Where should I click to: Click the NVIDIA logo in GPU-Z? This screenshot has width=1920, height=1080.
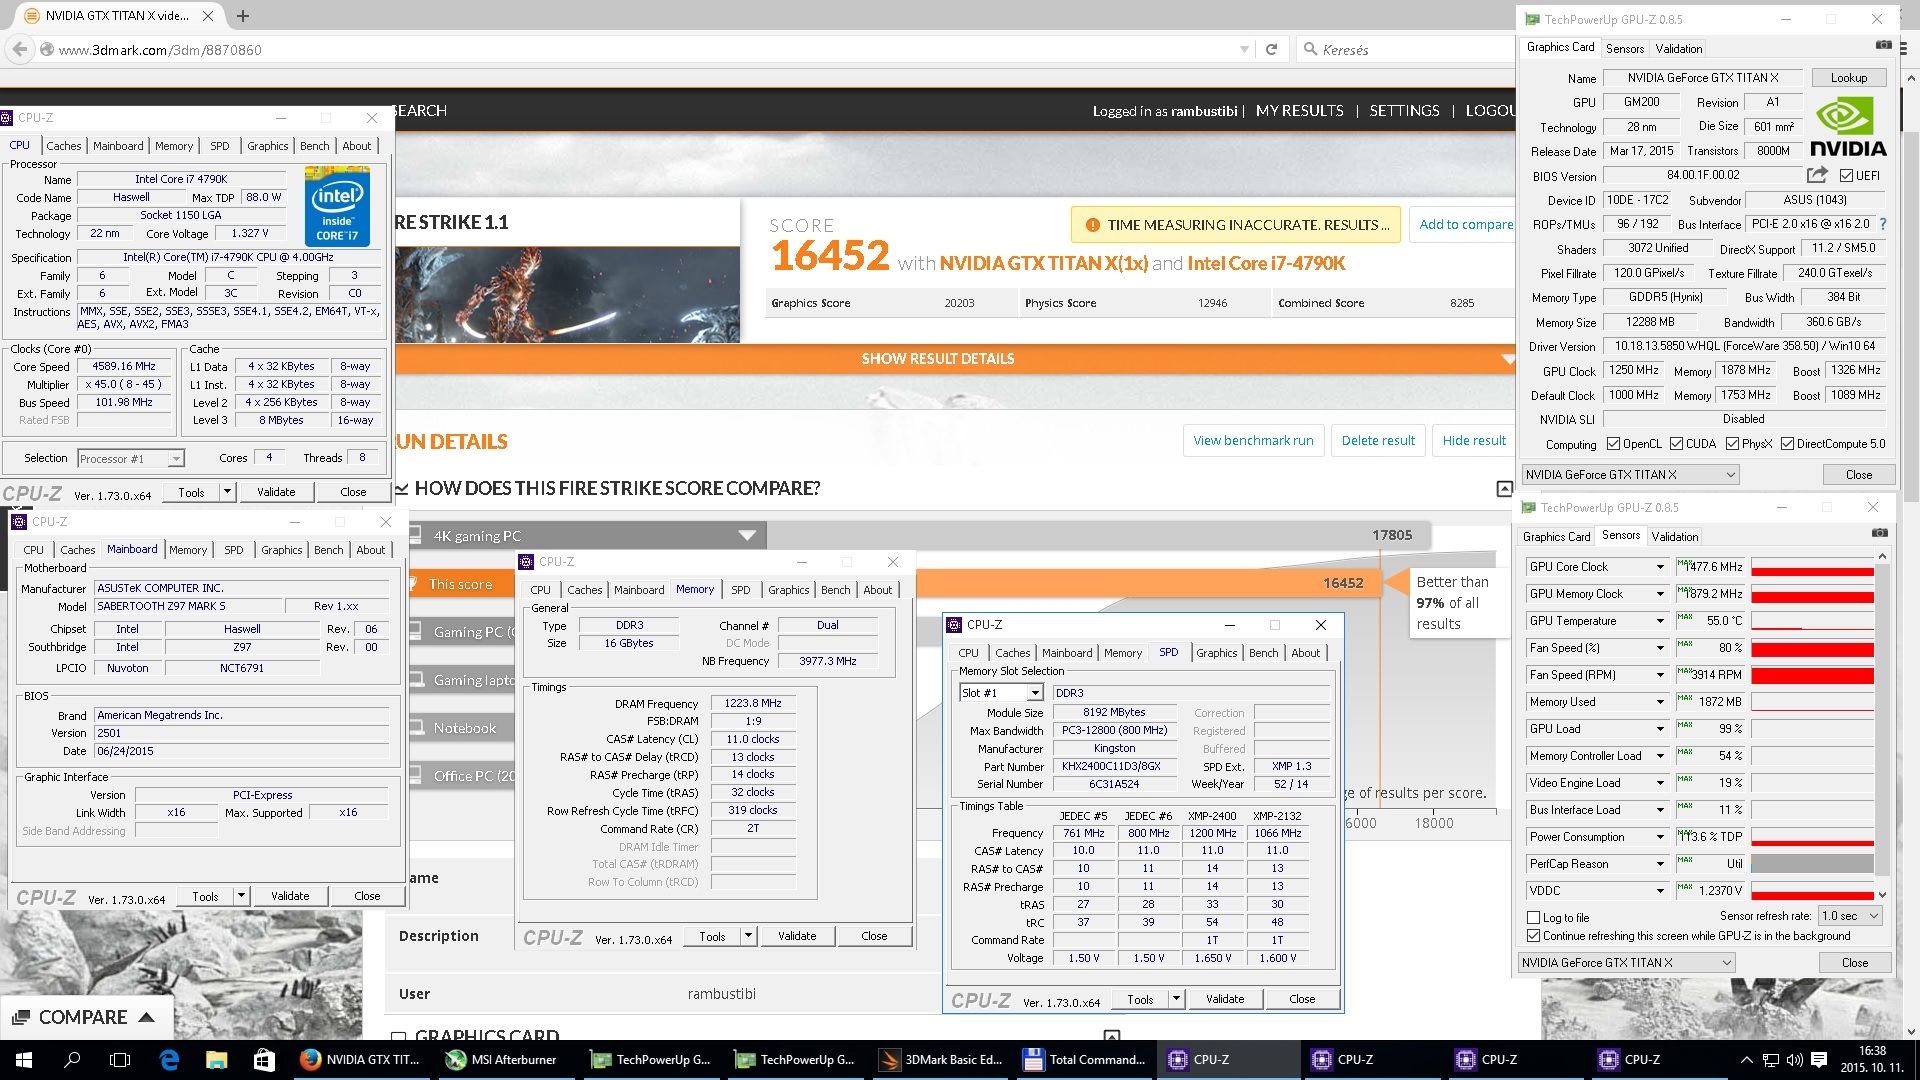pyautogui.click(x=1848, y=127)
